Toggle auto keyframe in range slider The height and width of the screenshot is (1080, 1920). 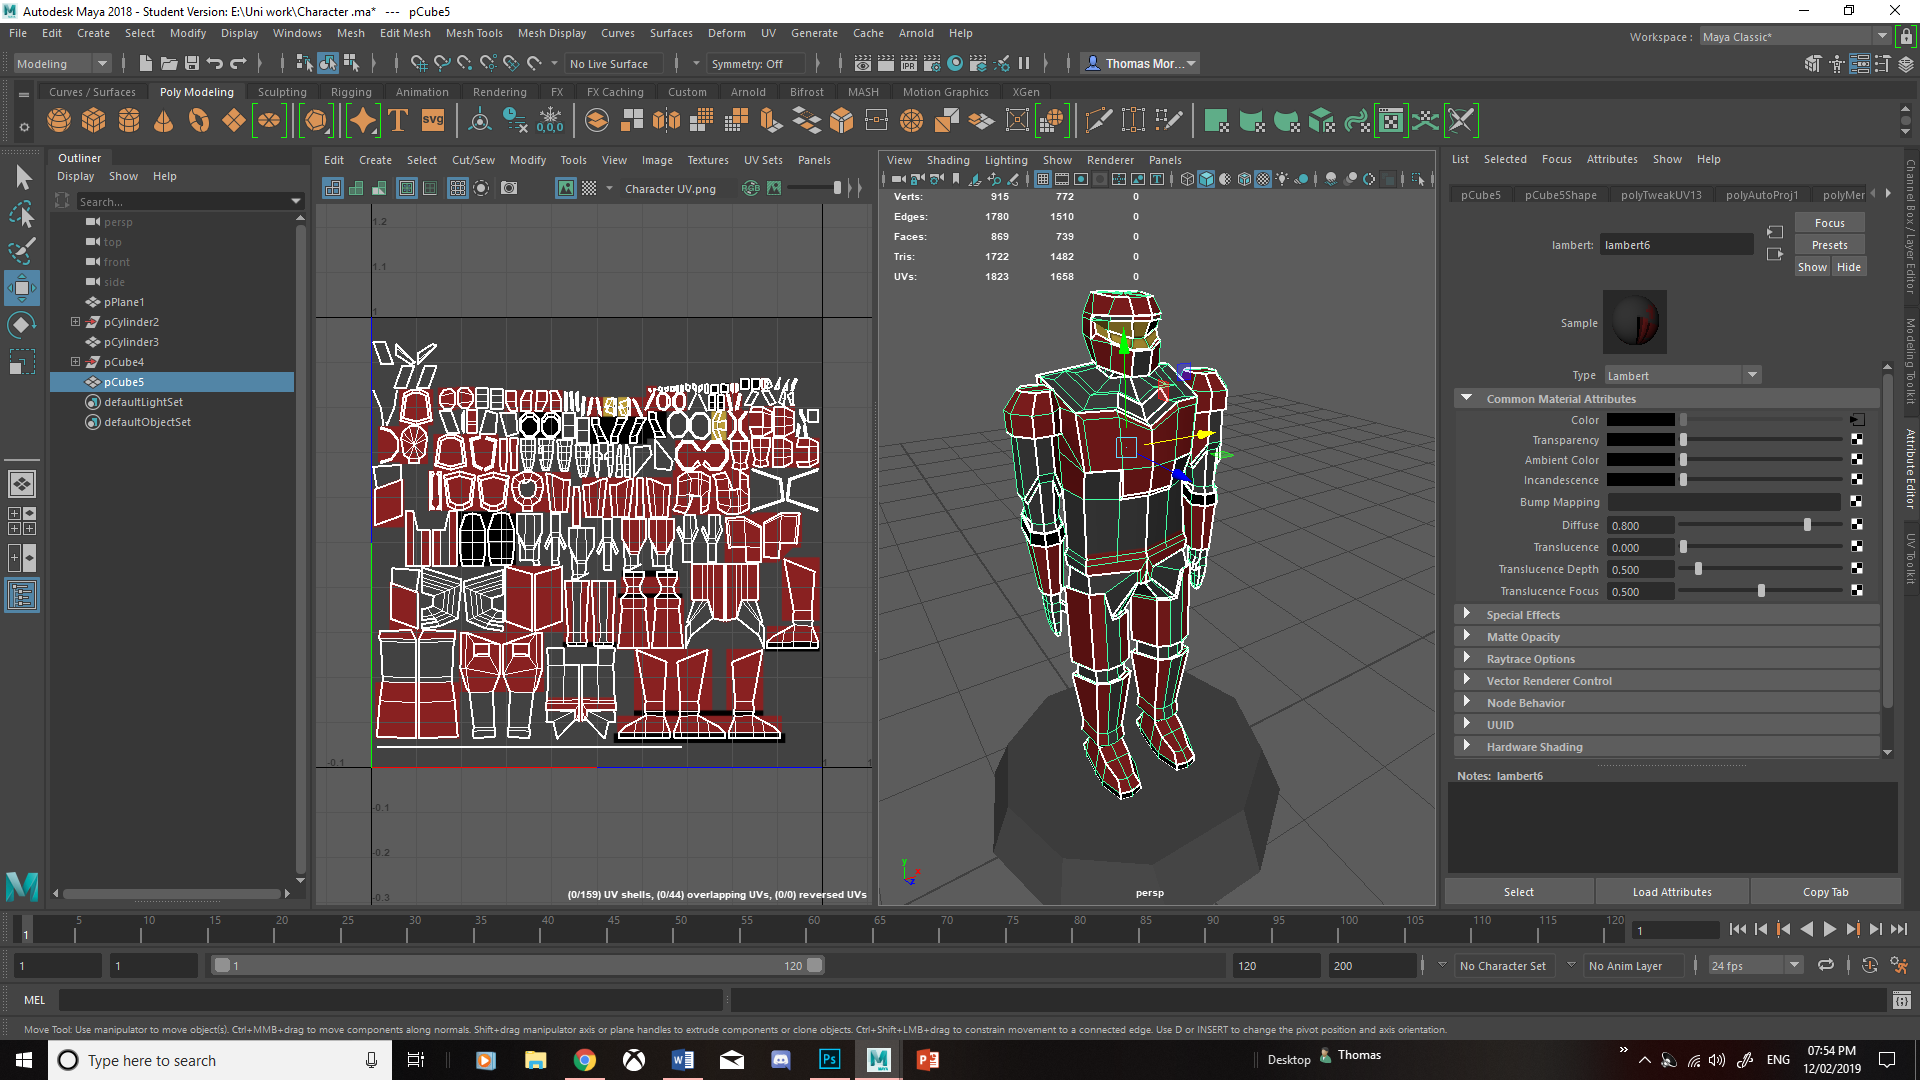point(1870,965)
